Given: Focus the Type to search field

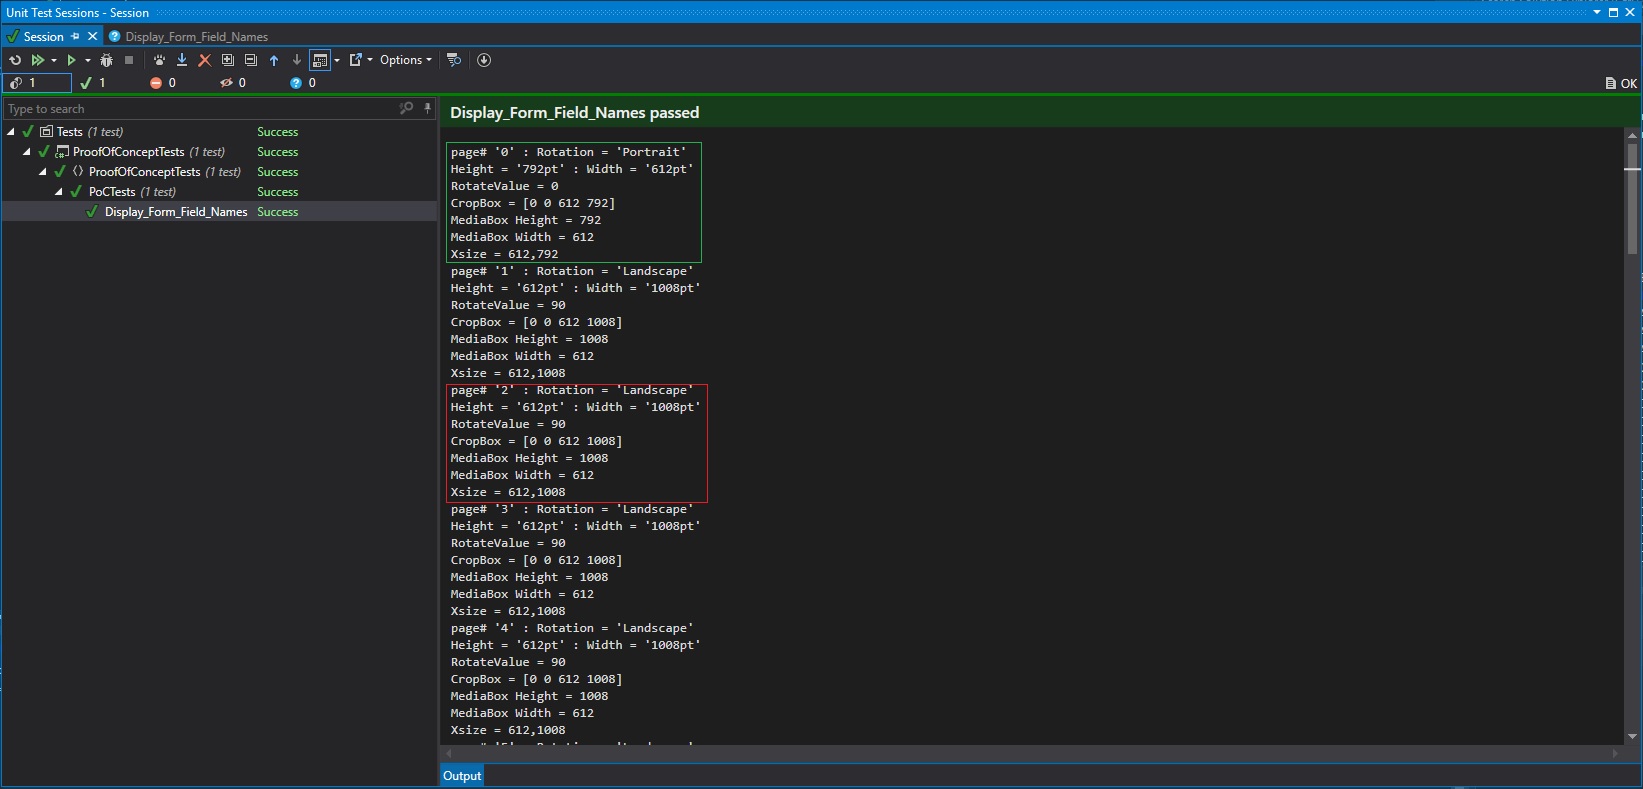Looking at the screenshot, I should pyautogui.click(x=200, y=108).
